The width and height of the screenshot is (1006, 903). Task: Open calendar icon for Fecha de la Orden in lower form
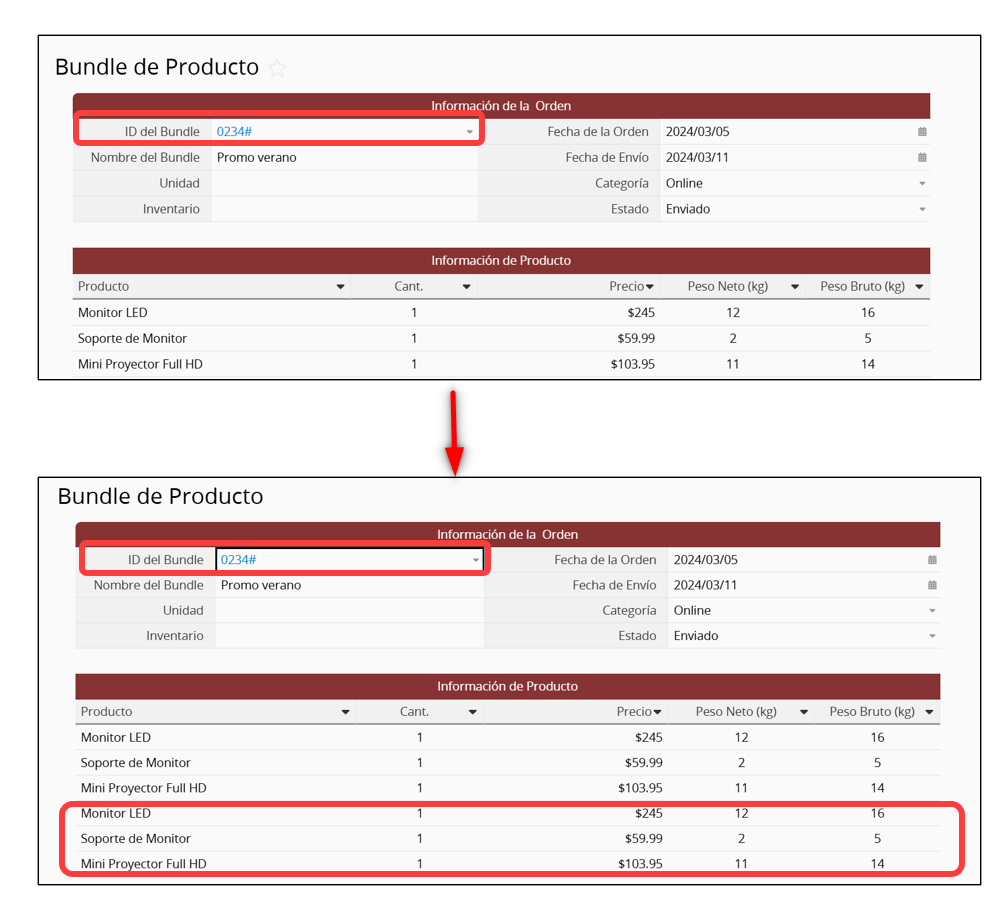(x=932, y=560)
